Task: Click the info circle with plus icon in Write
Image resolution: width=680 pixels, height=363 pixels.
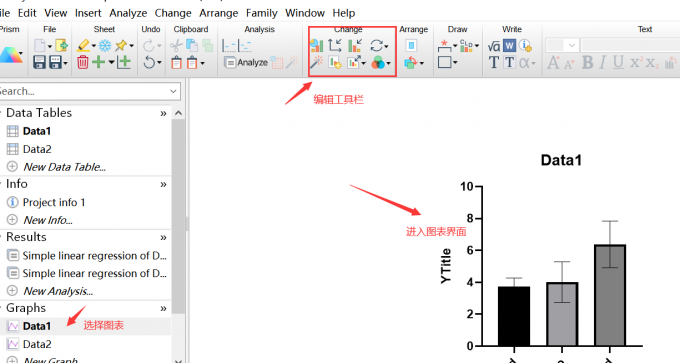Action: pyautogui.click(x=526, y=46)
